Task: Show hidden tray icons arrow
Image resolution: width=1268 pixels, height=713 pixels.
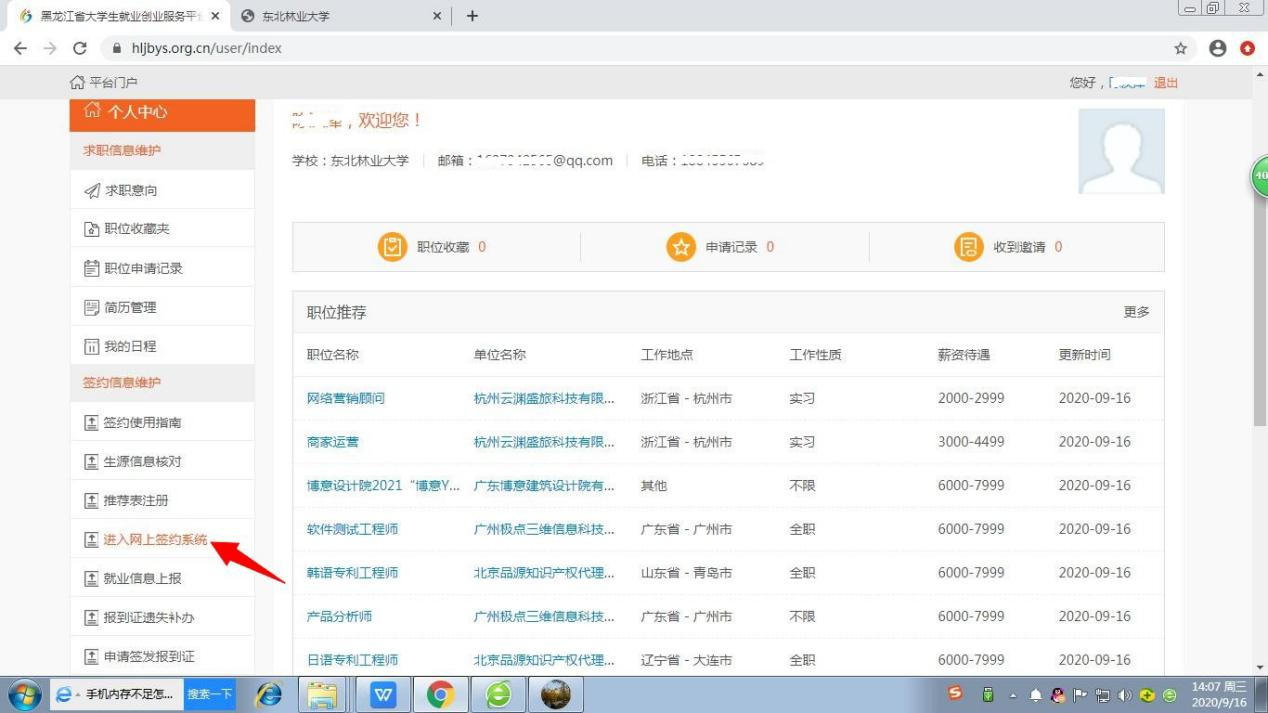Action: tap(1013, 695)
